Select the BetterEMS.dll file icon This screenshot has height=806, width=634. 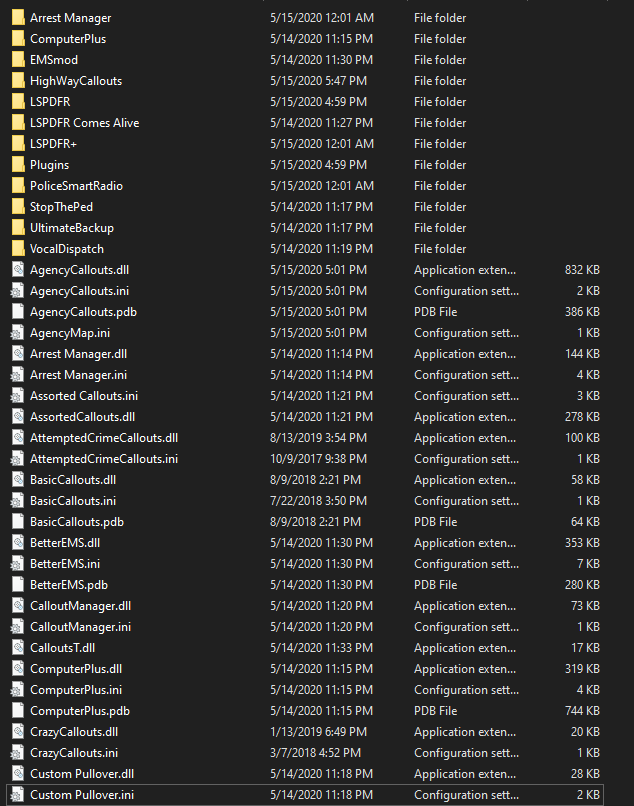18,543
